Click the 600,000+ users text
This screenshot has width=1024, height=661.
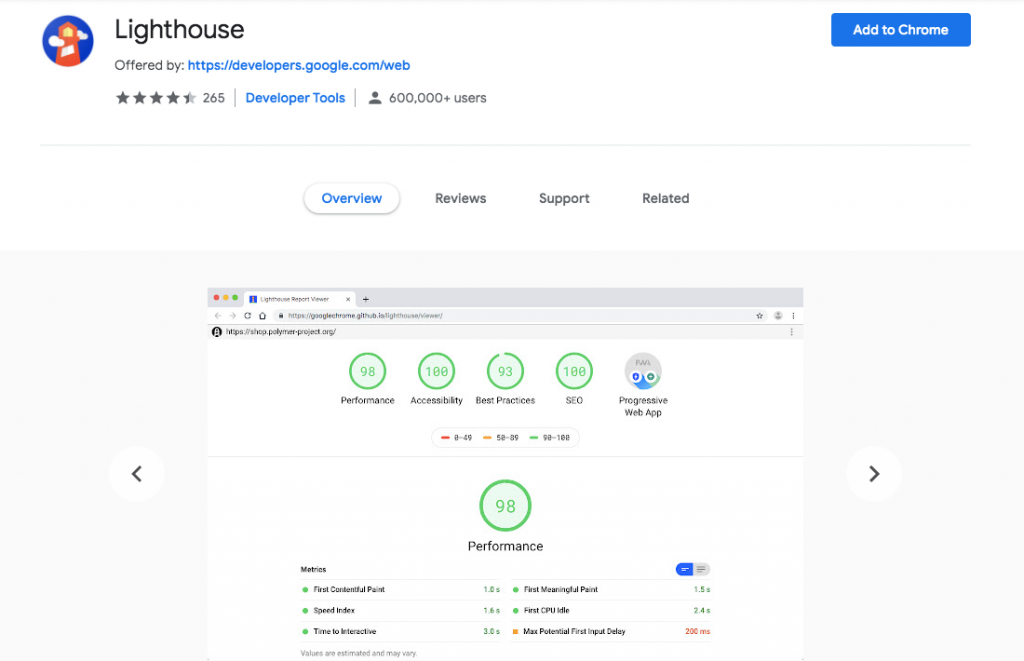pyautogui.click(x=438, y=98)
